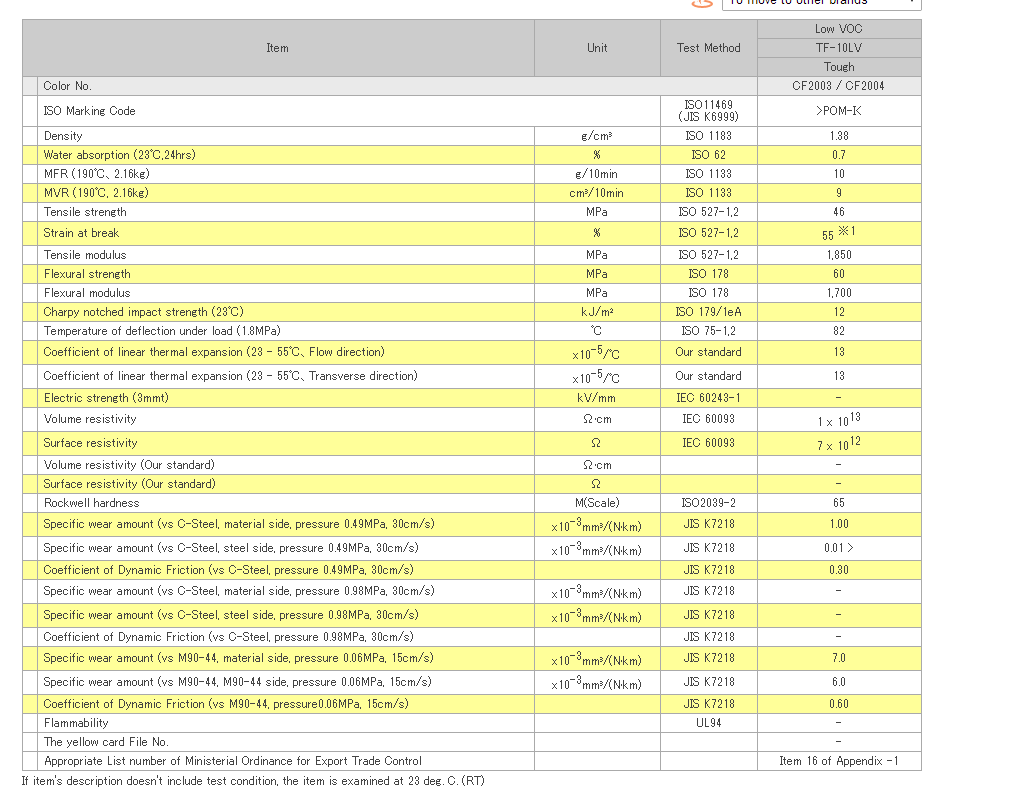Click the 'Charpy notched impact strength (23℃)' label
The width and height of the screenshot is (1011, 796).
[143, 312]
